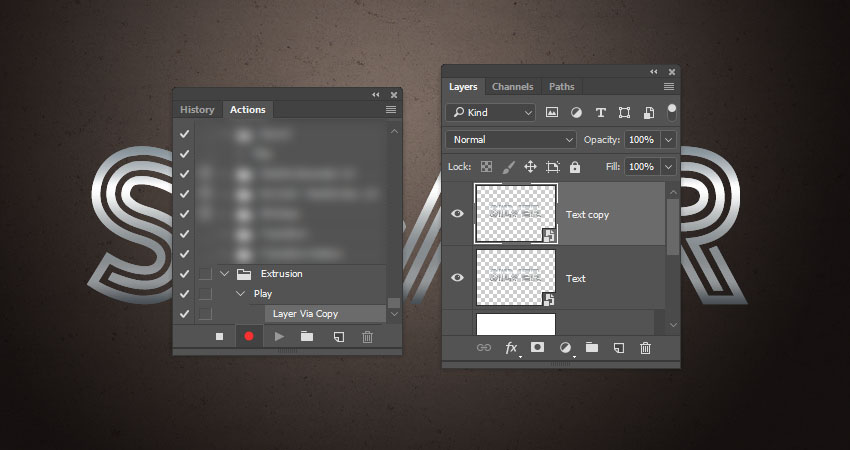This screenshot has height=450, width=850.
Task: Click the Link Layers icon
Action: pos(484,347)
